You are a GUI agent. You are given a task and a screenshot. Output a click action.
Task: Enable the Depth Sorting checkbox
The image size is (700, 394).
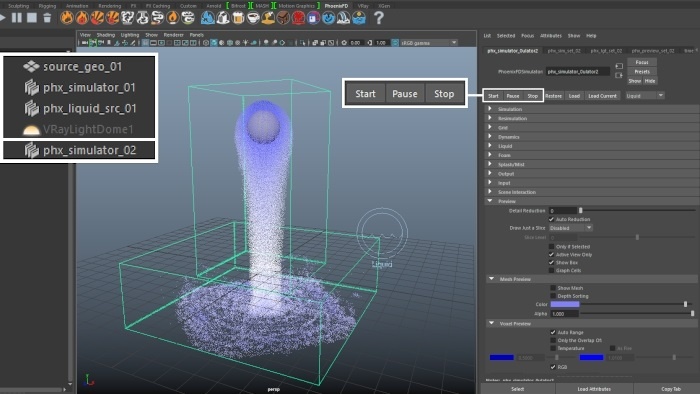[x=553, y=296]
